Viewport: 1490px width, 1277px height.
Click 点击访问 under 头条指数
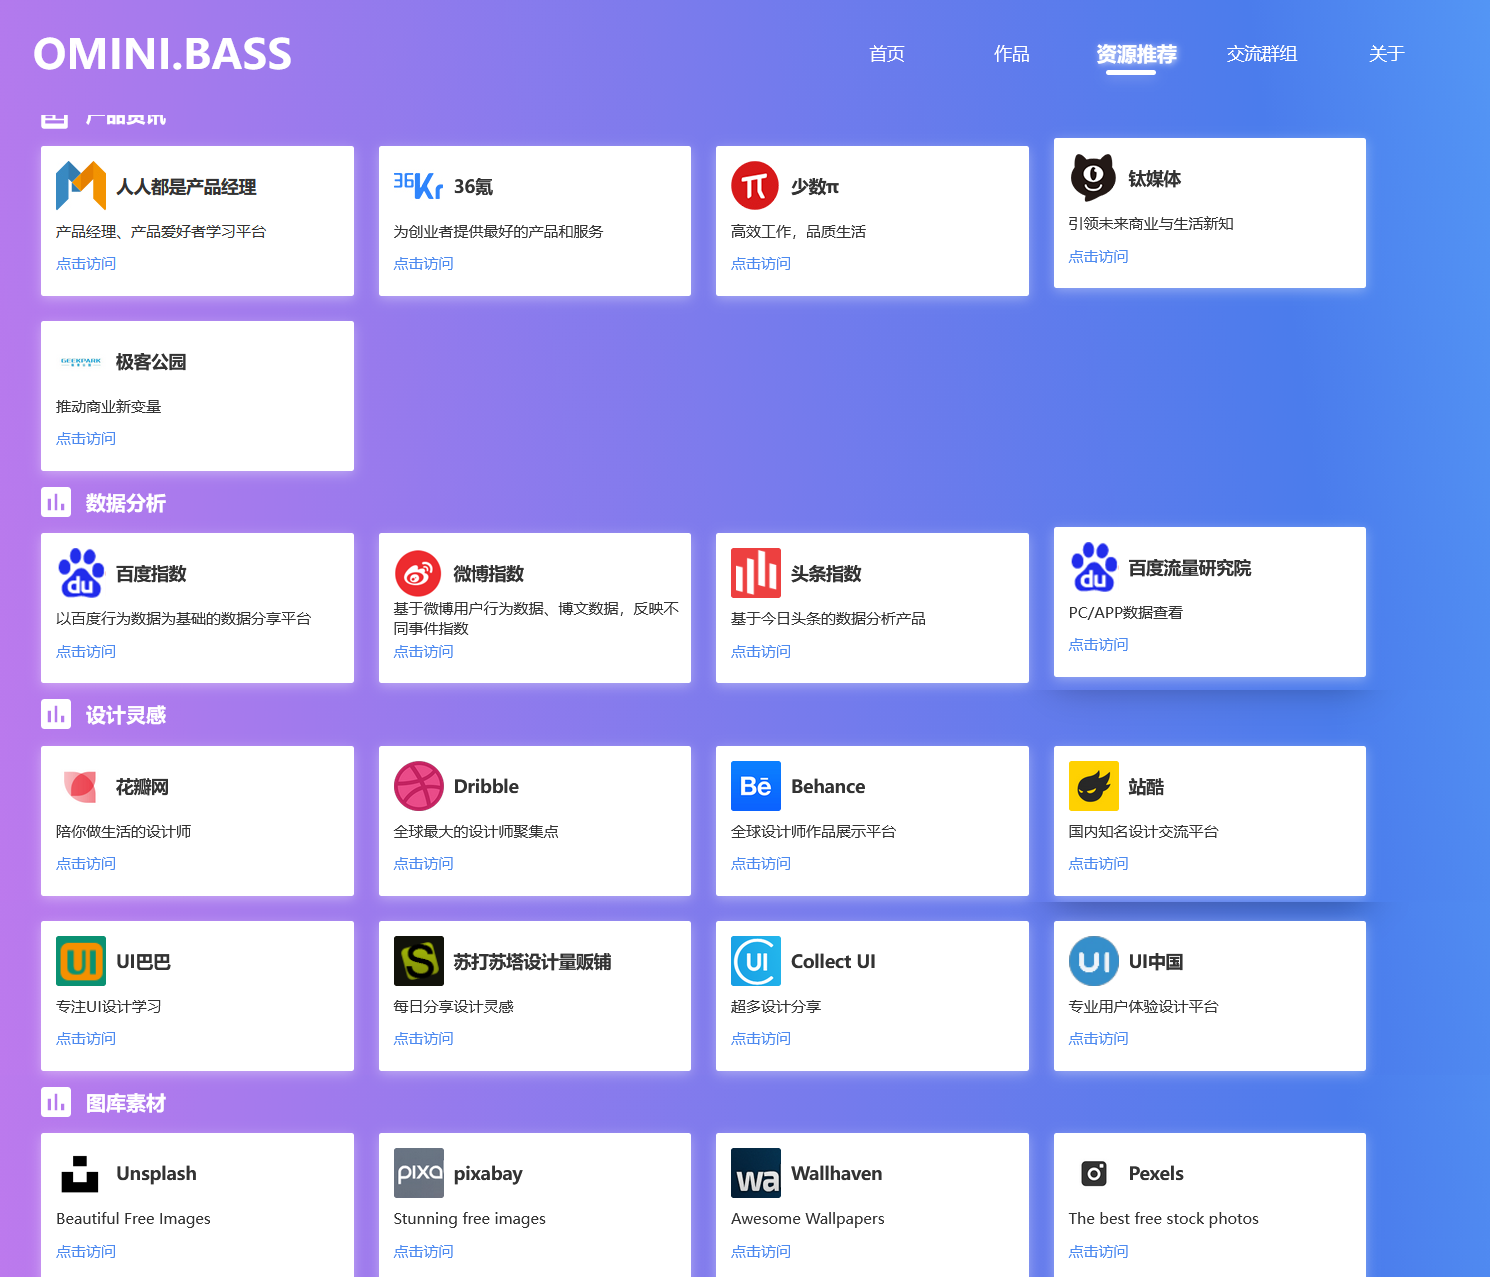point(761,652)
